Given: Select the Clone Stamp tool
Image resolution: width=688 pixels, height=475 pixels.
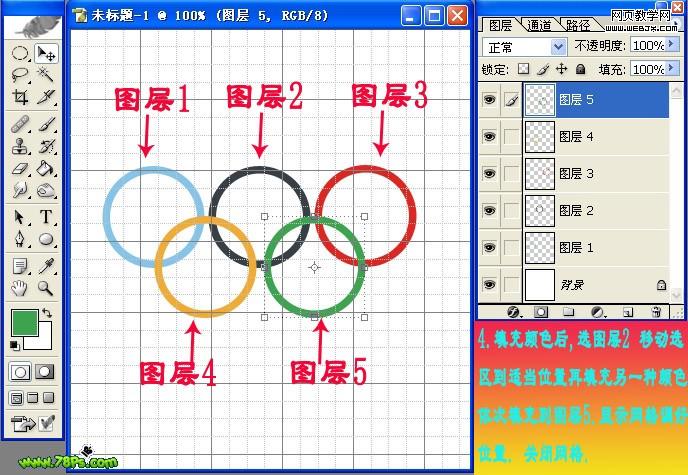Looking at the screenshot, I should point(20,146).
